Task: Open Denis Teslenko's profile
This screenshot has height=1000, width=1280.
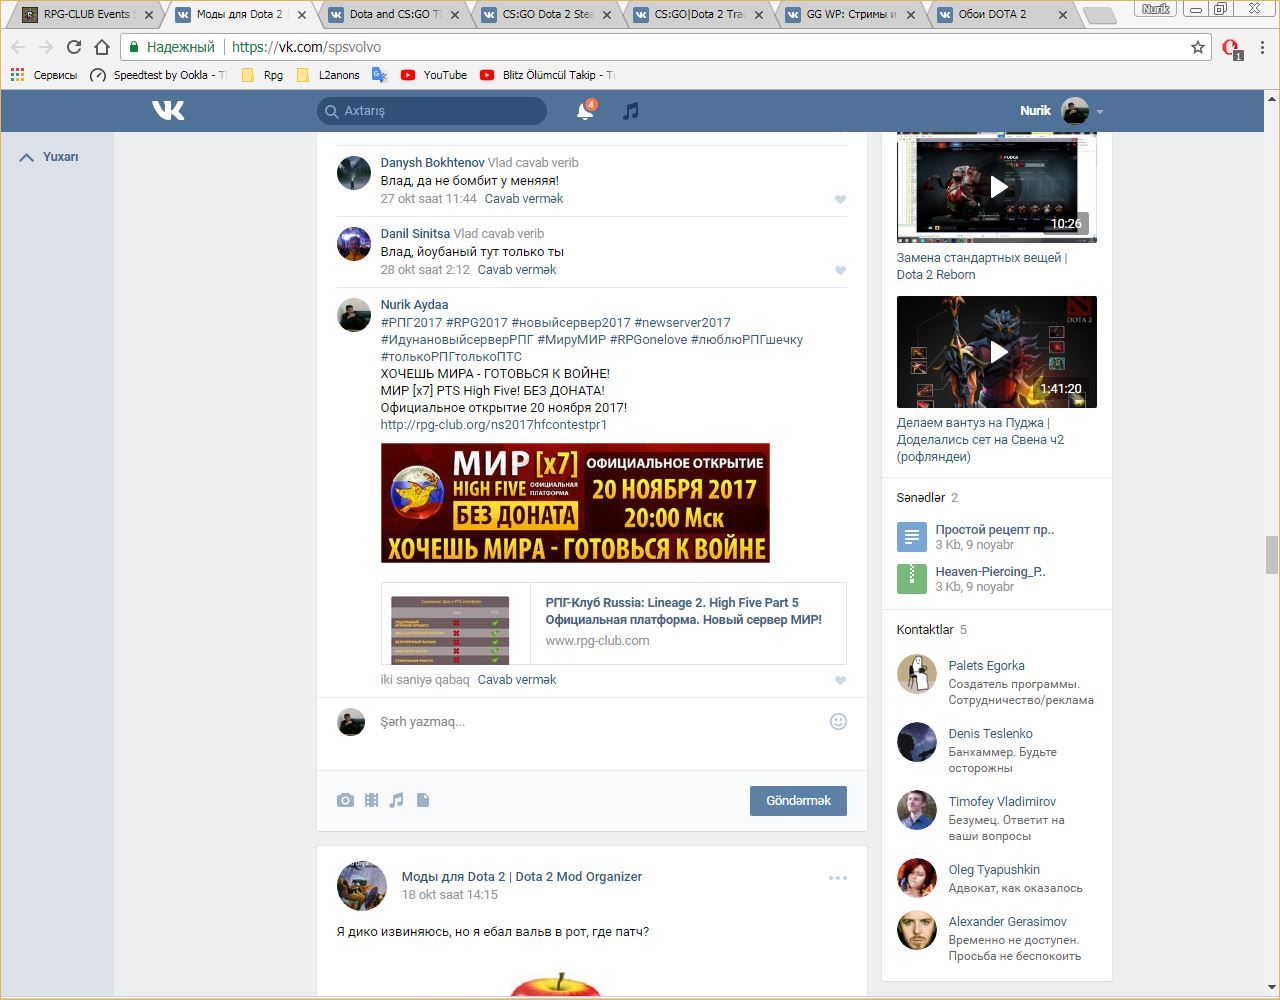Action: [x=991, y=734]
